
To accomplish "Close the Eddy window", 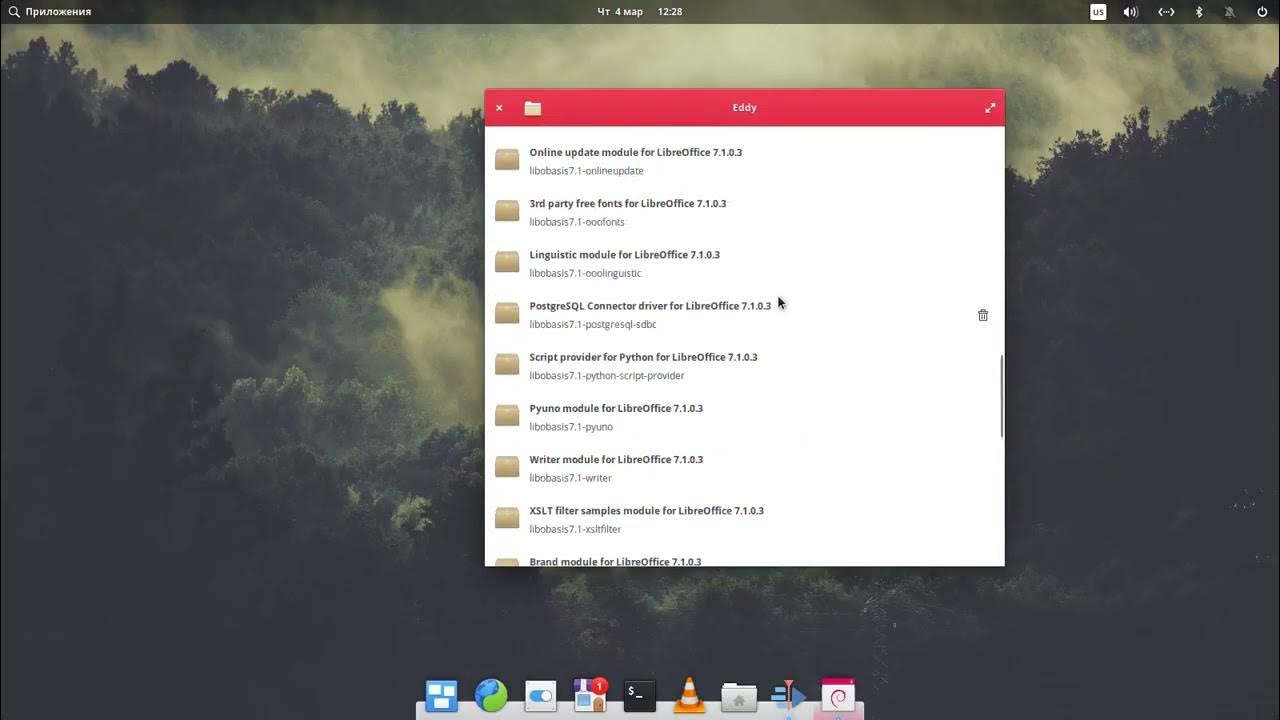I will [499, 108].
